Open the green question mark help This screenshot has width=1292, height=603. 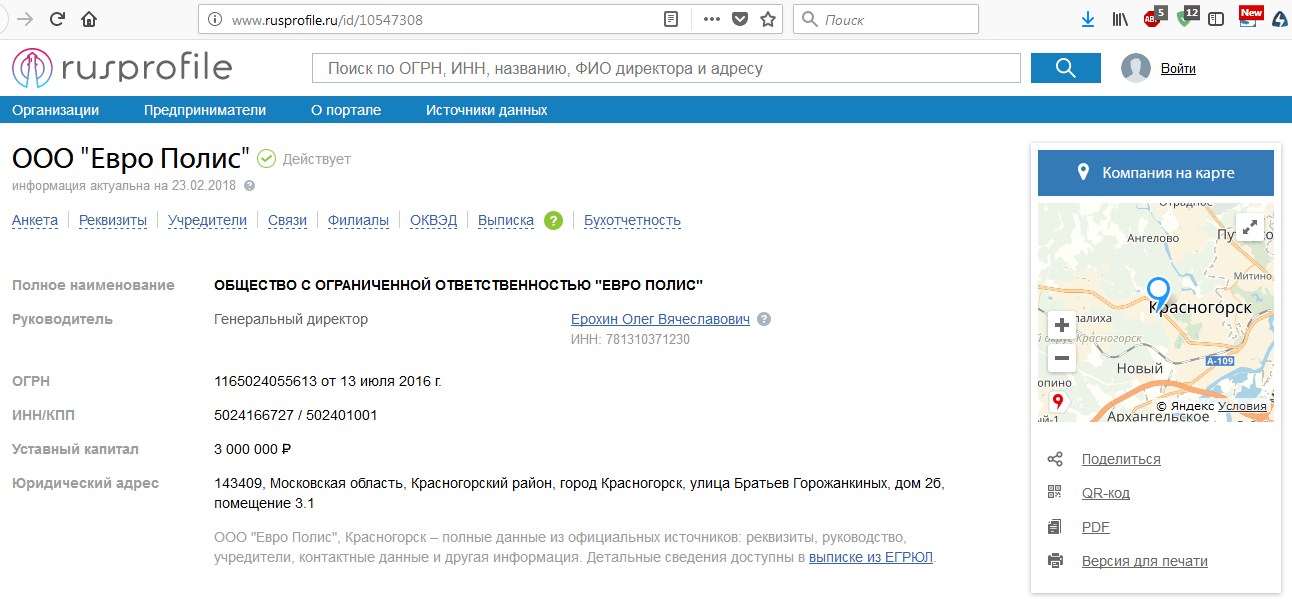point(554,220)
